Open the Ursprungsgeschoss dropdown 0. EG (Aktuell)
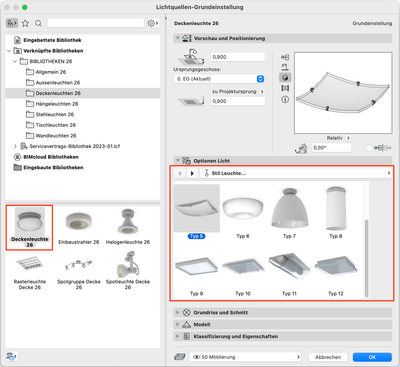 (x=219, y=79)
